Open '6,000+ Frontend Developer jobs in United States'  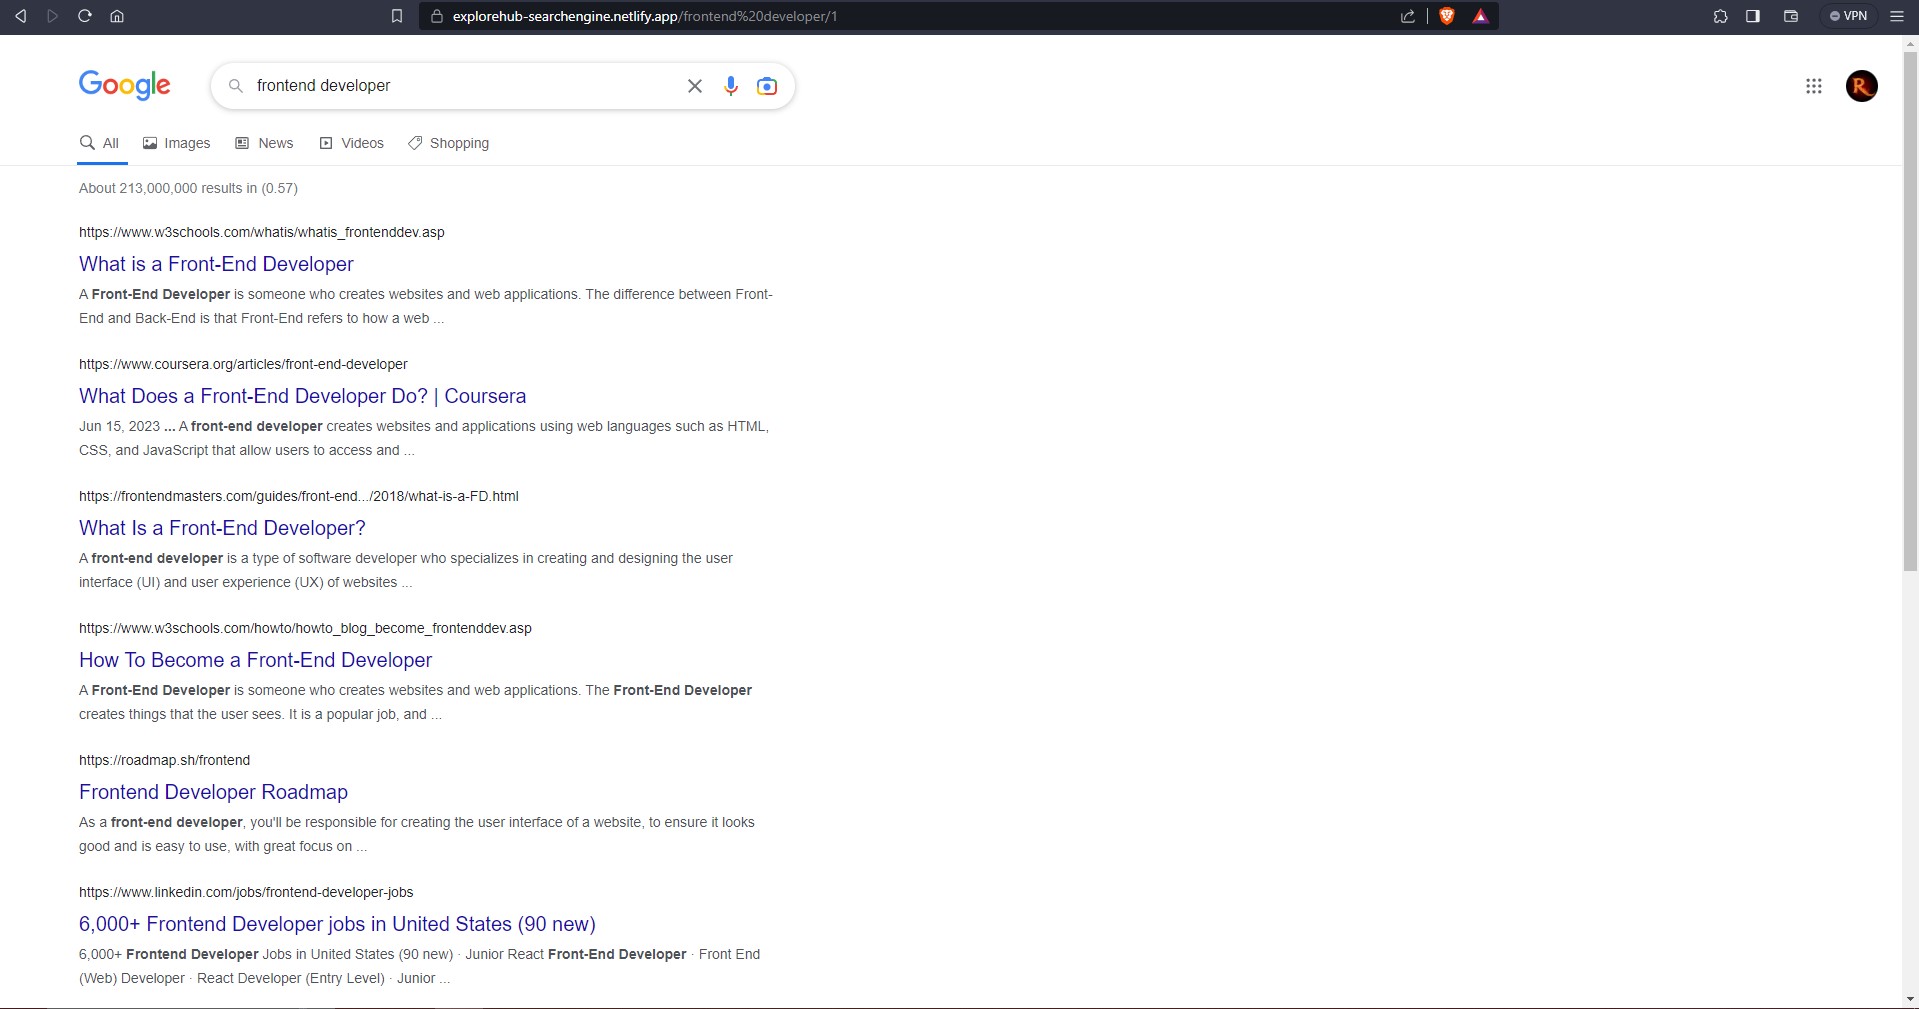(x=337, y=924)
